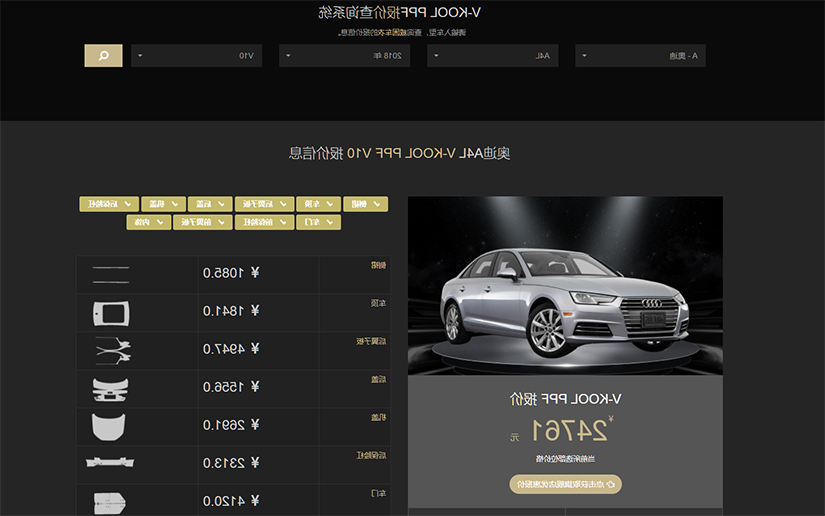Image resolution: width=825 pixels, height=516 pixels.
Task: Open the 2018 年 year dropdown
Action: [x=345, y=56]
